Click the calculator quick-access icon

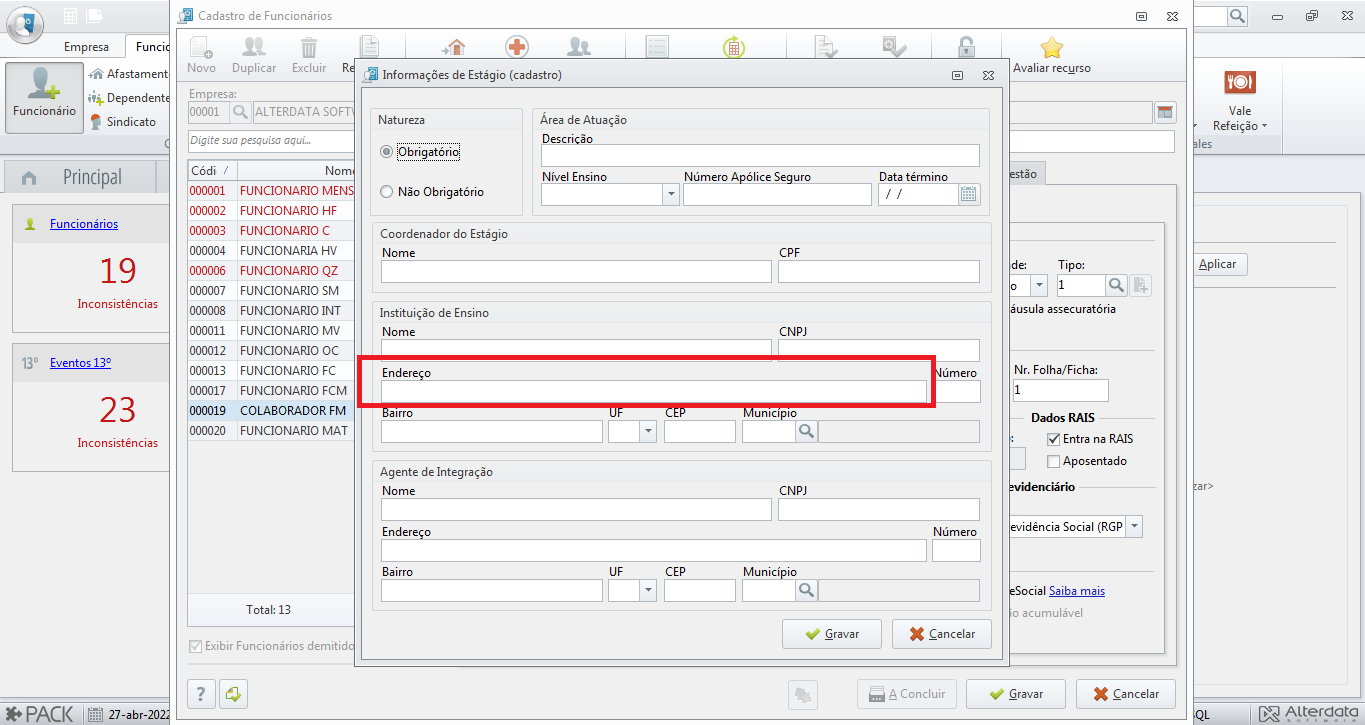coord(70,16)
